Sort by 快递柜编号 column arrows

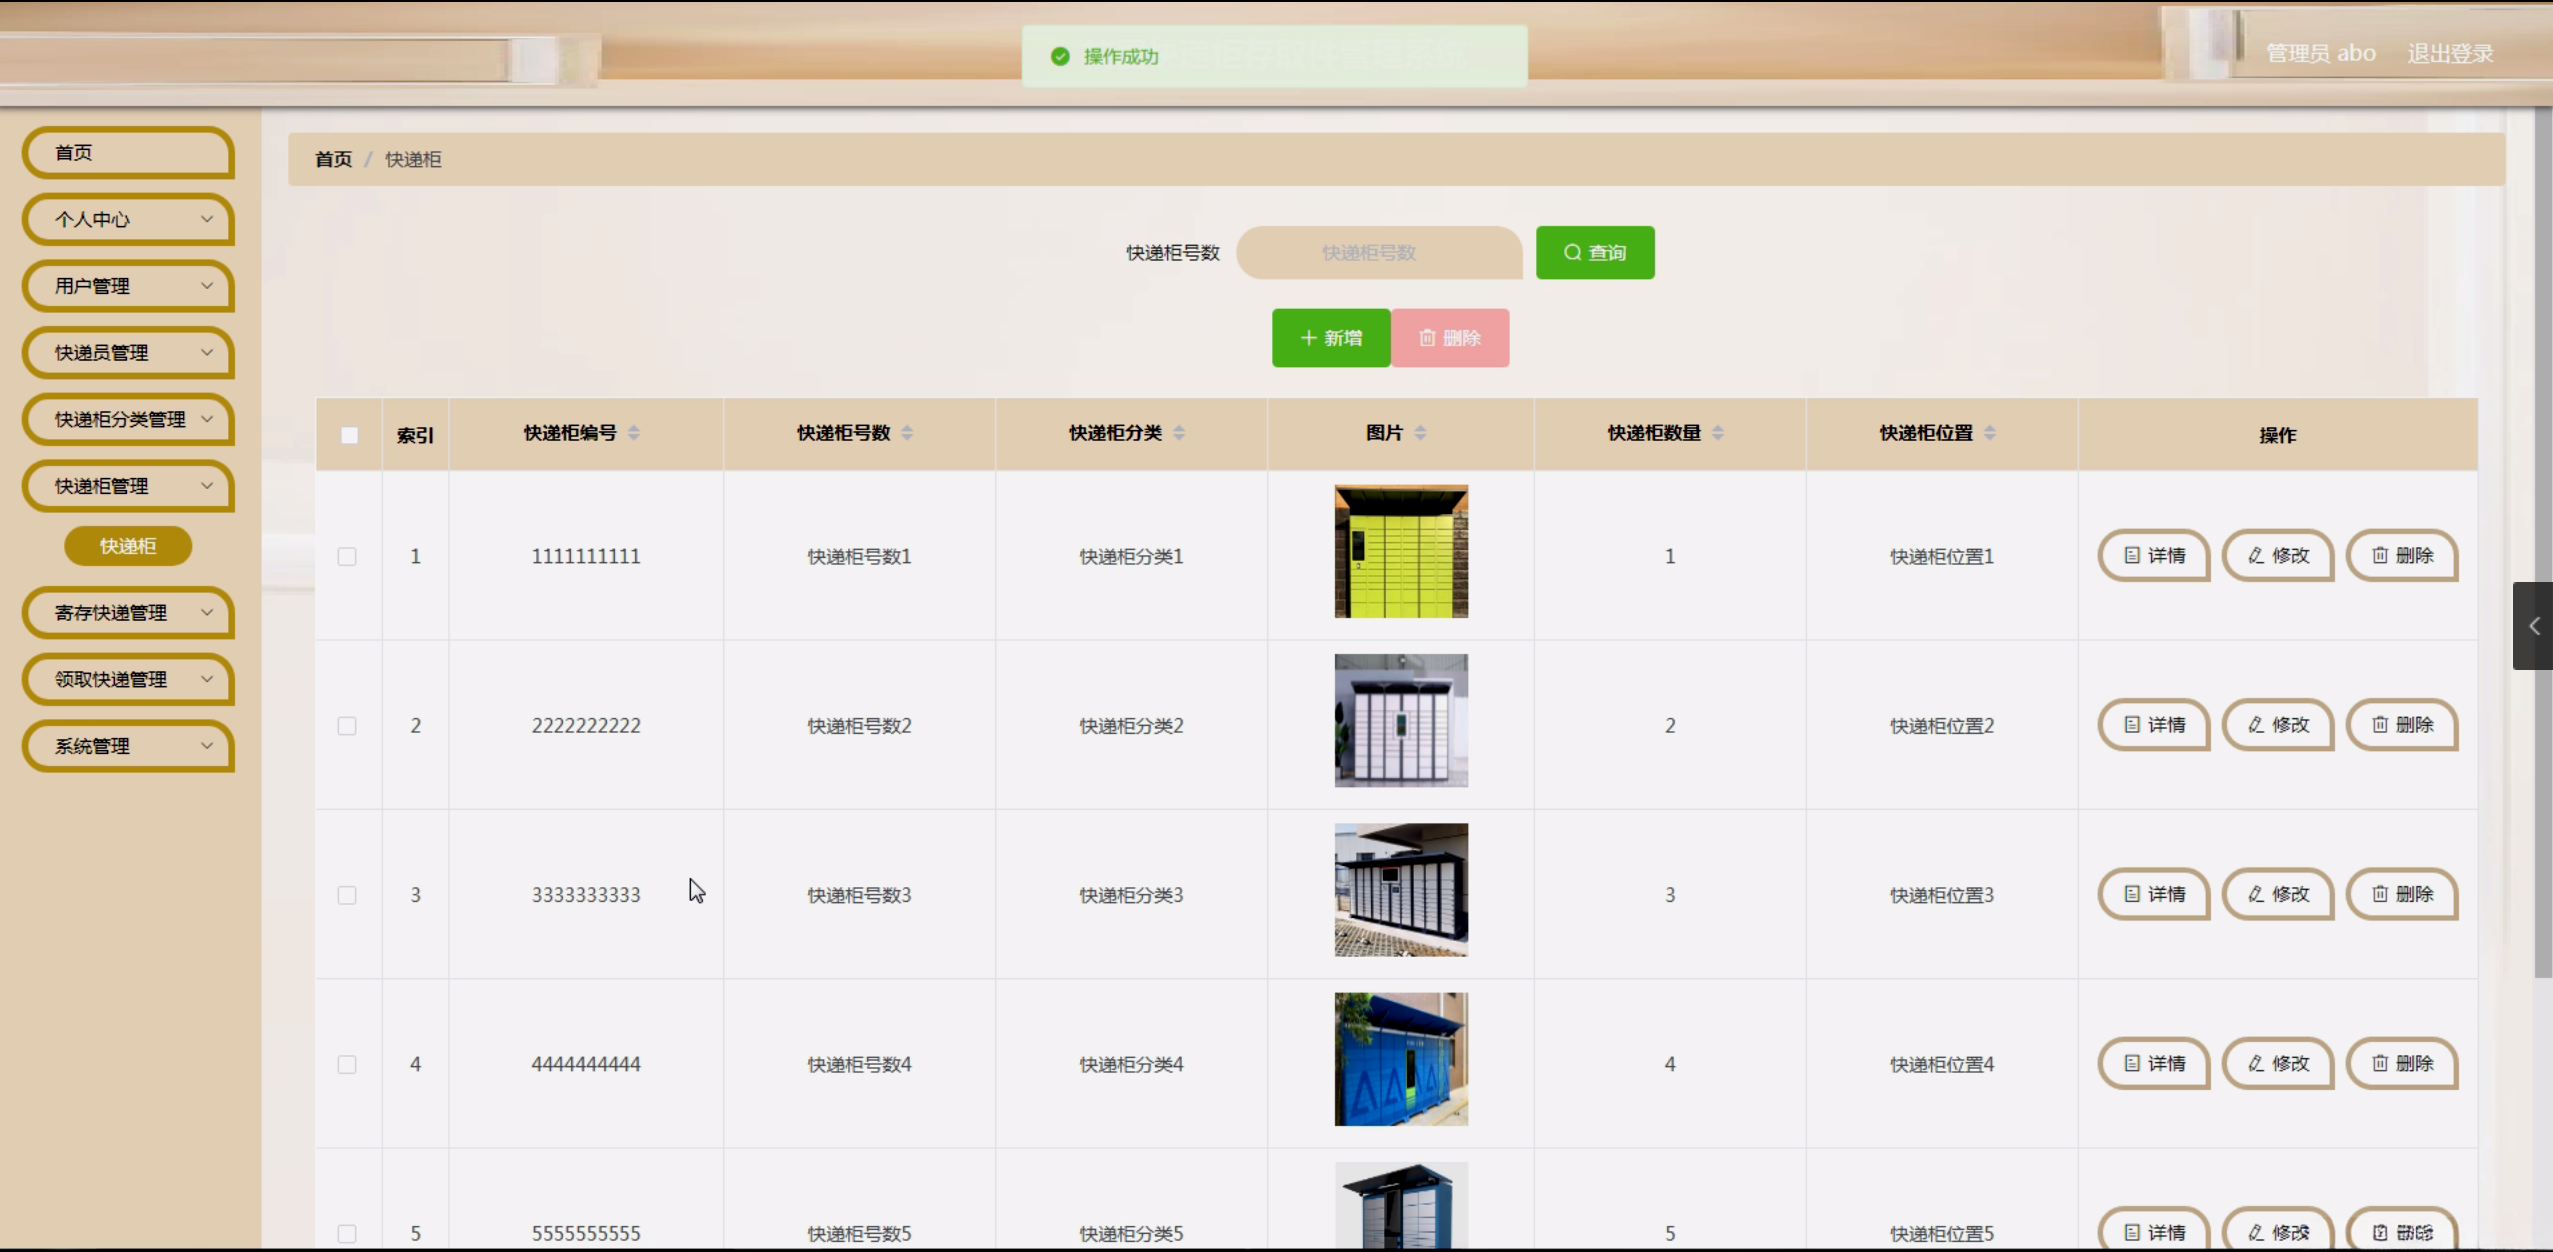[634, 433]
